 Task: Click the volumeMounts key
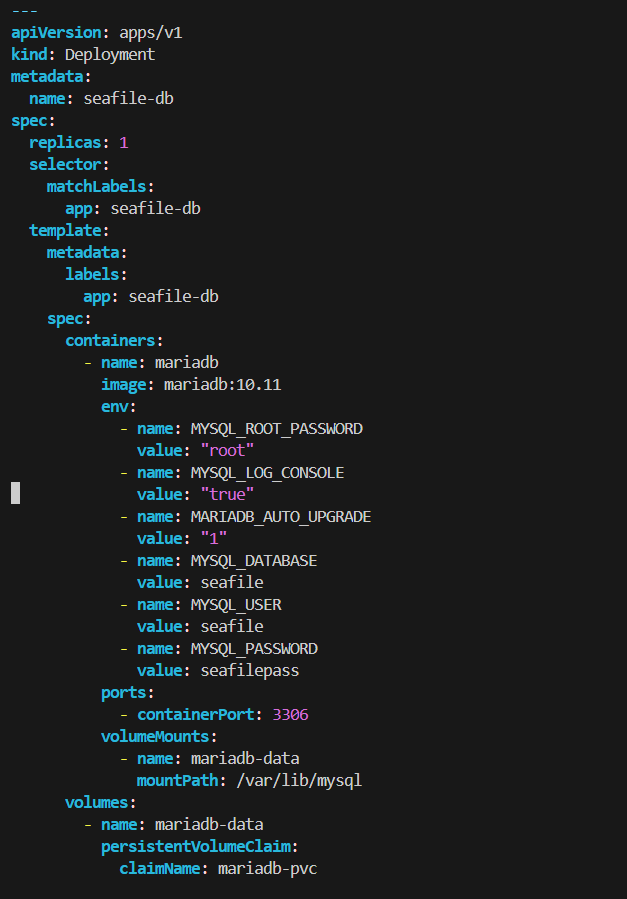coord(155,737)
